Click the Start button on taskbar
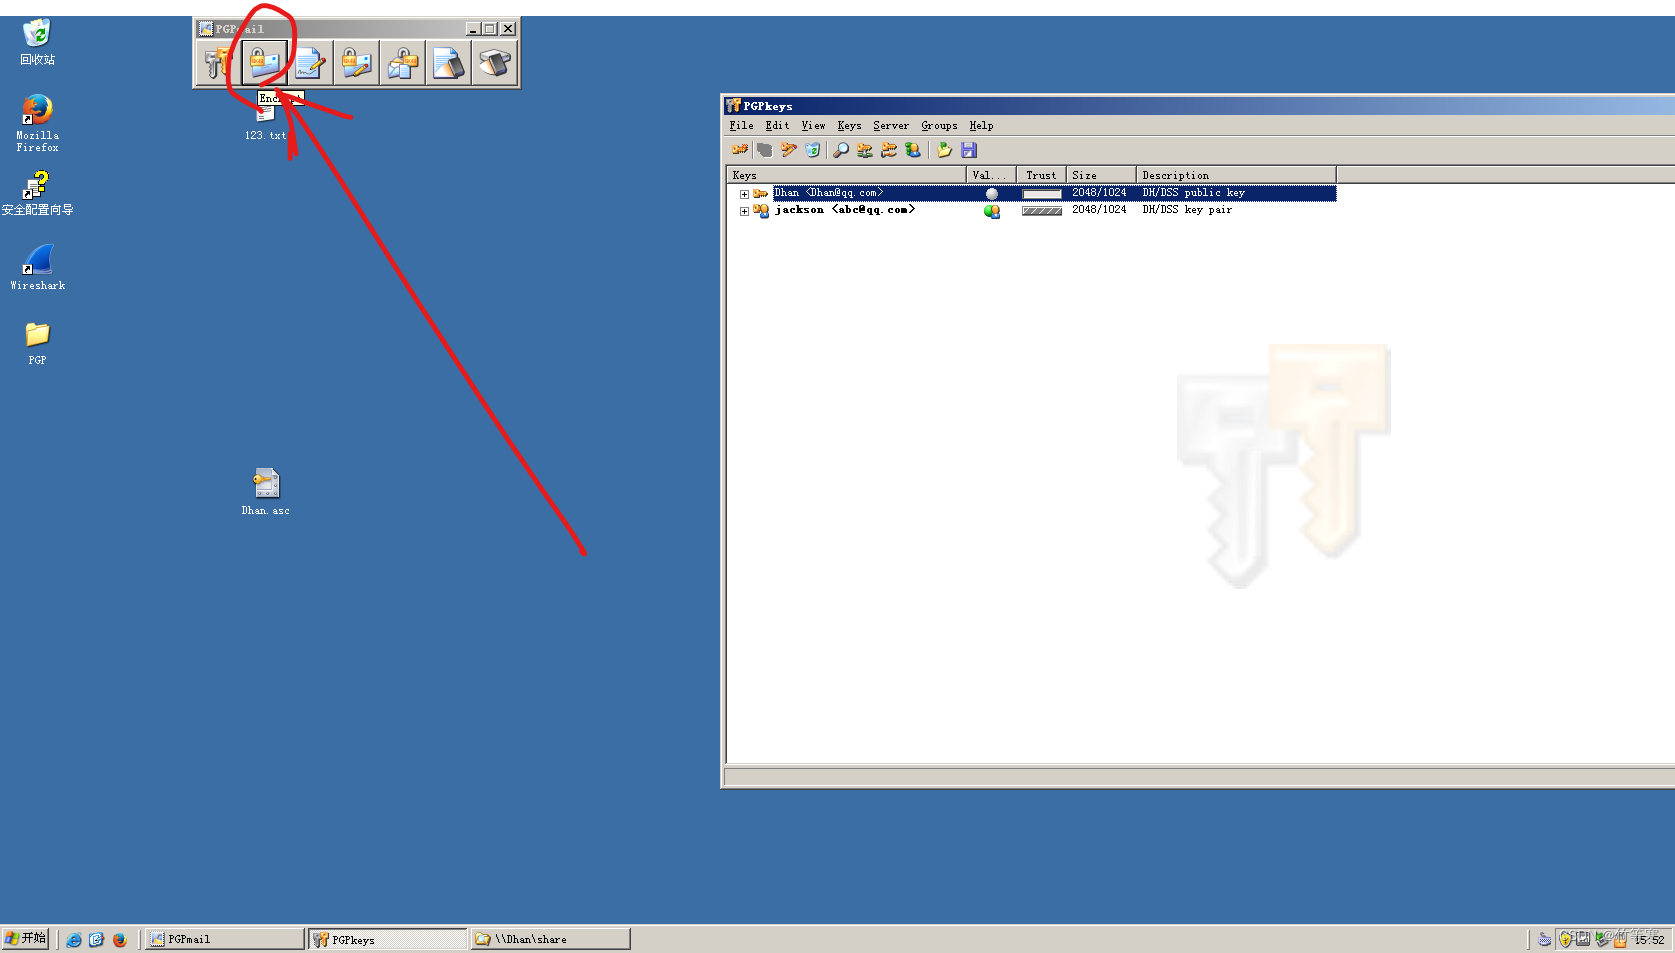The image size is (1675, 953). 25,938
